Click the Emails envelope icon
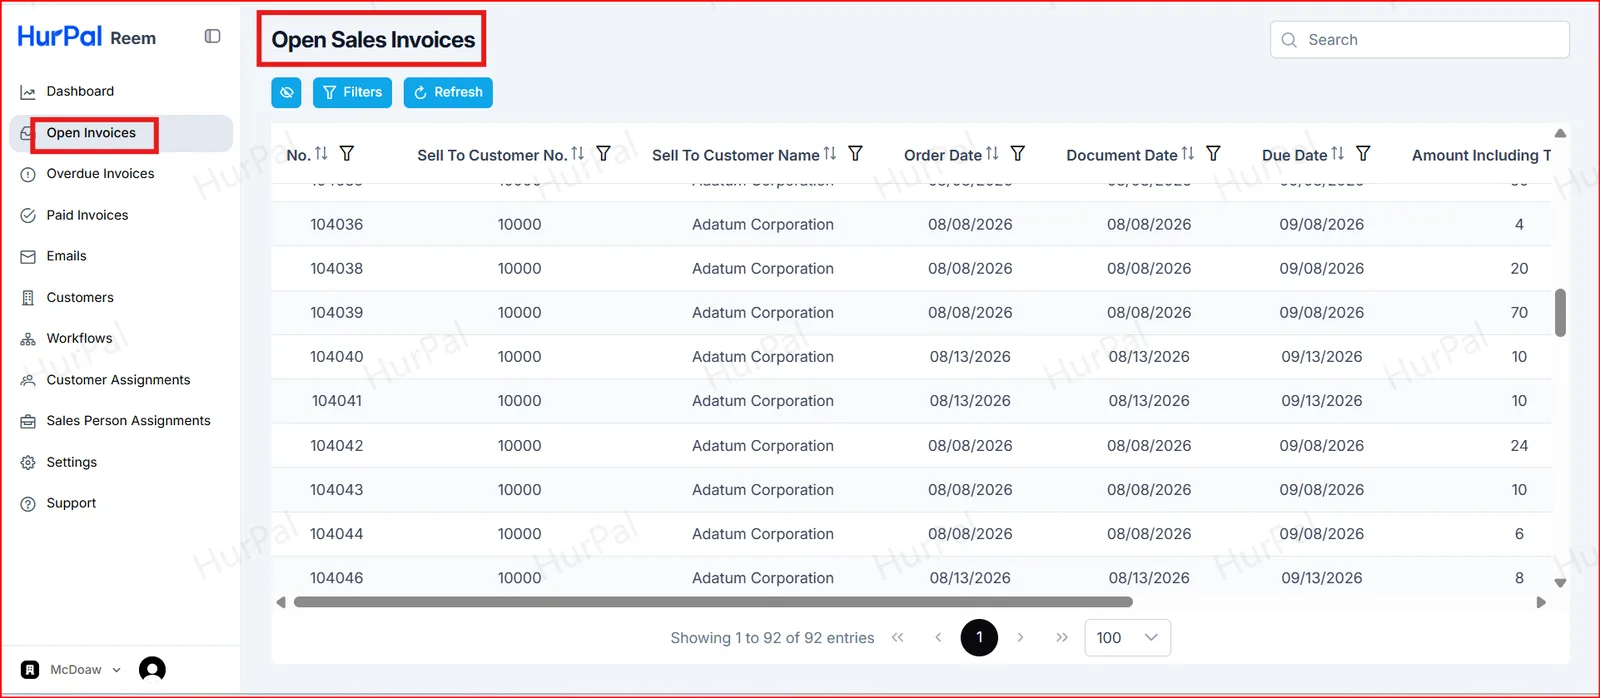The width and height of the screenshot is (1600, 698). click(28, 257)
